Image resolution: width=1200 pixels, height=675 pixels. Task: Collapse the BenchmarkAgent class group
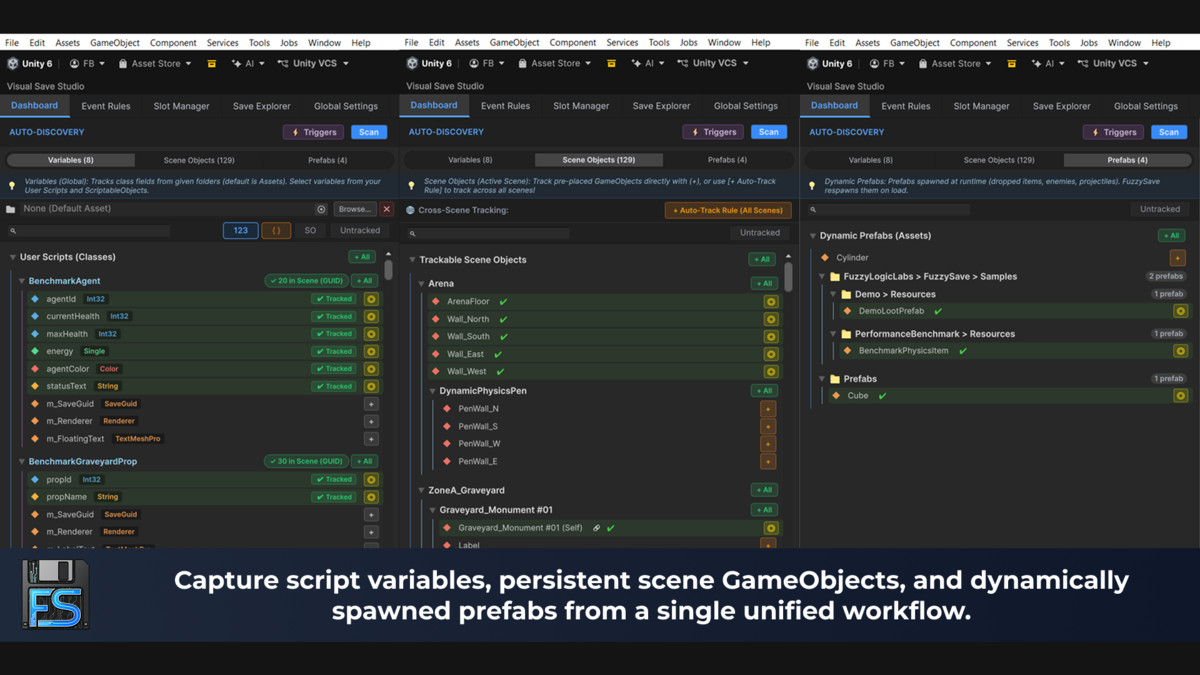tap(22, 281)
